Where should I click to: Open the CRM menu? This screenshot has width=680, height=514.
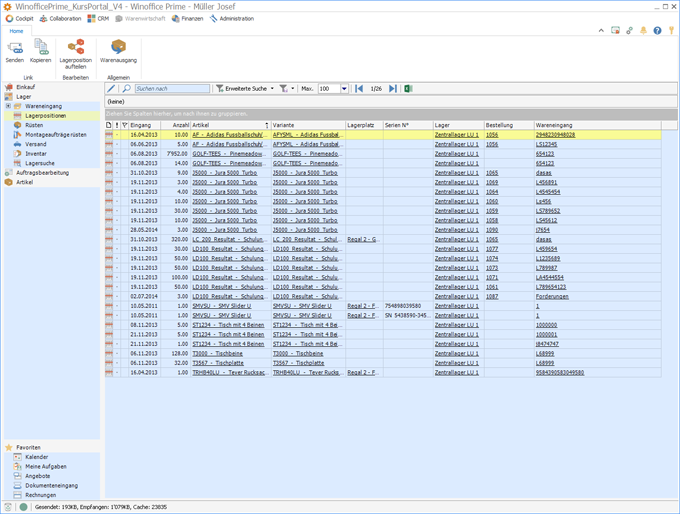click(98, 19)
